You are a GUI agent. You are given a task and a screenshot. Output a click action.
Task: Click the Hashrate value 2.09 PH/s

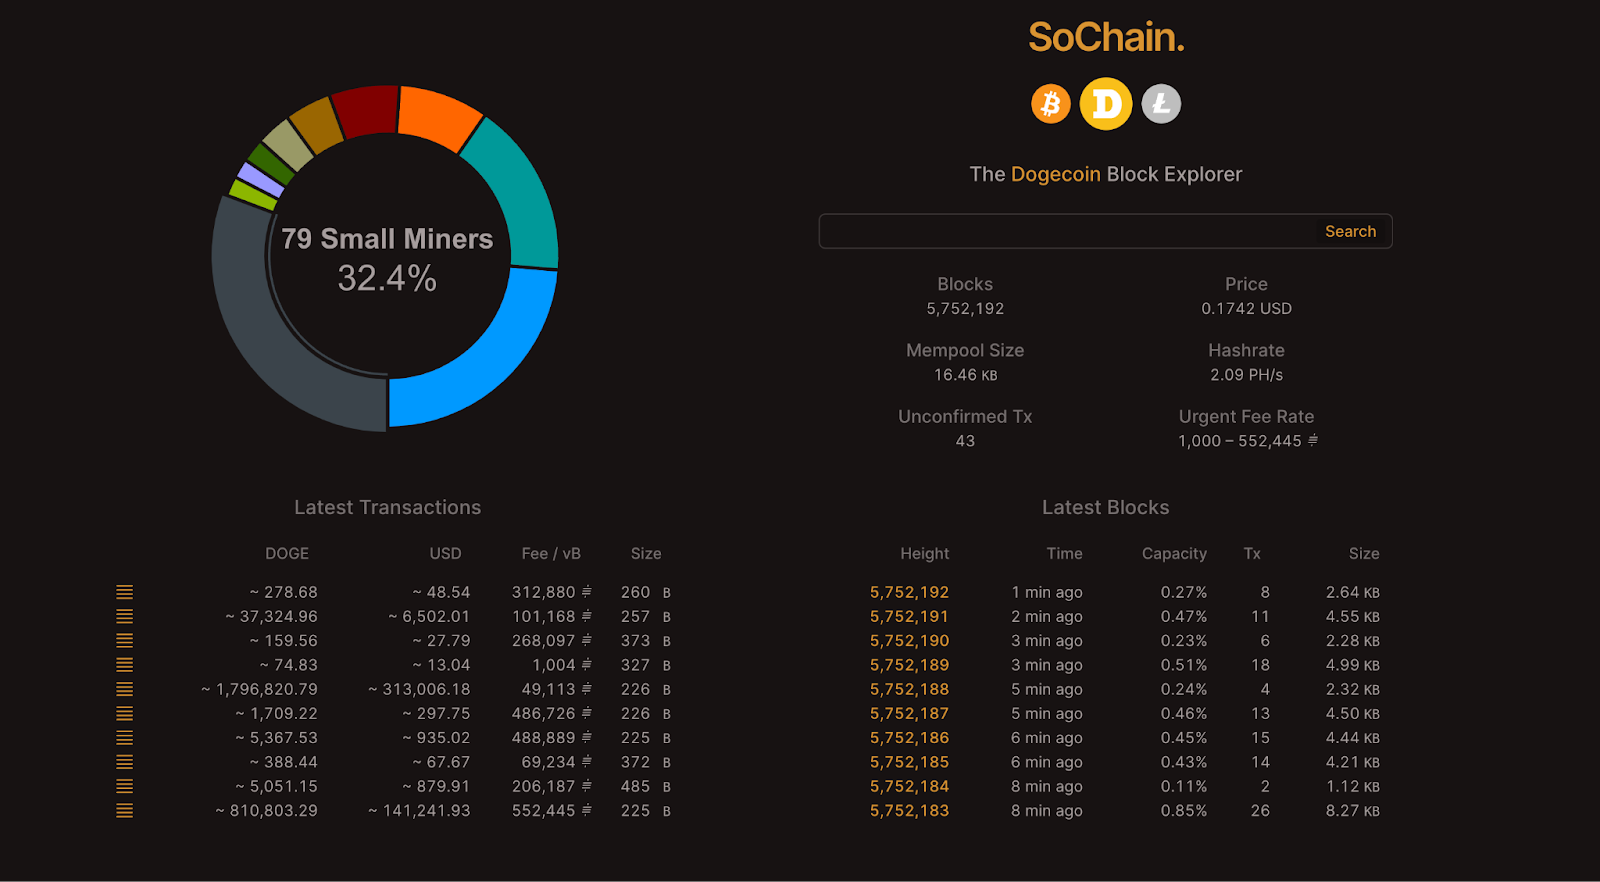(x=1246, y=375)
